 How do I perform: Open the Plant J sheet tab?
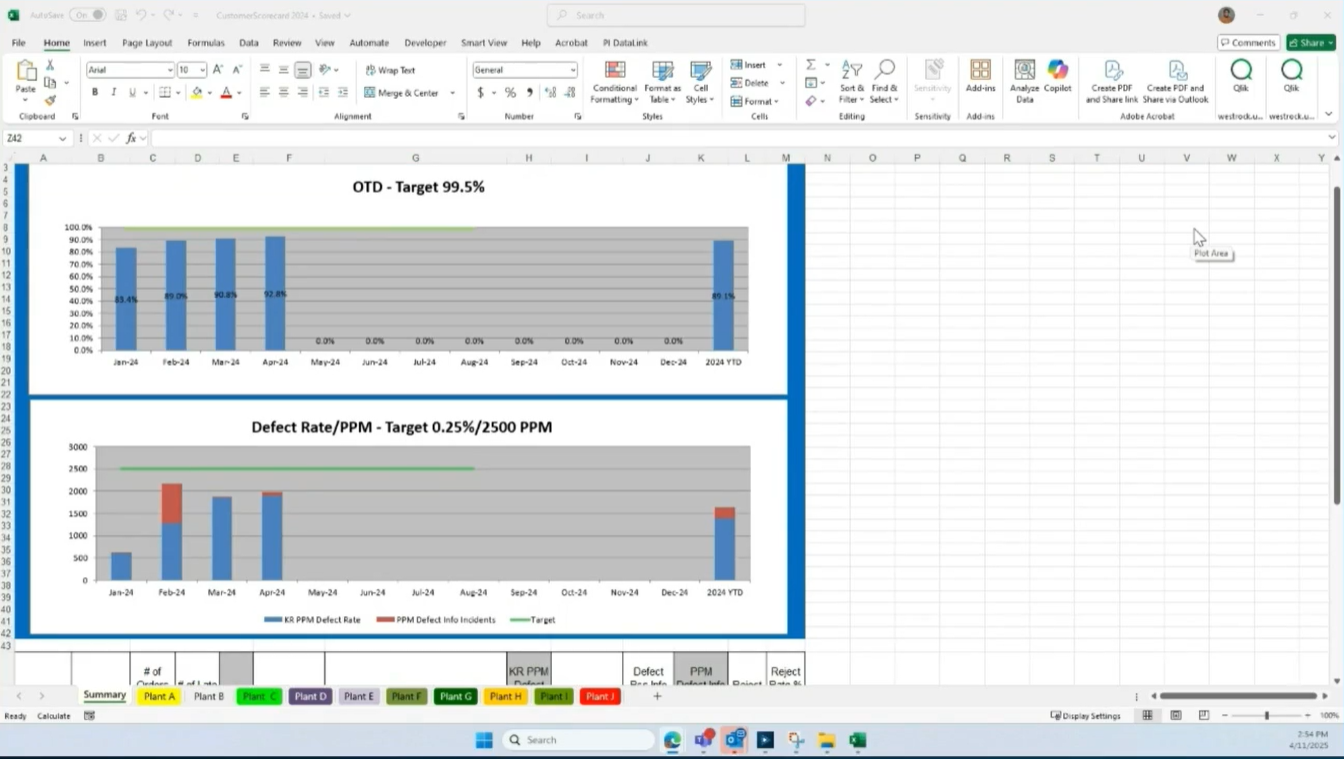(x=600, y=696)
